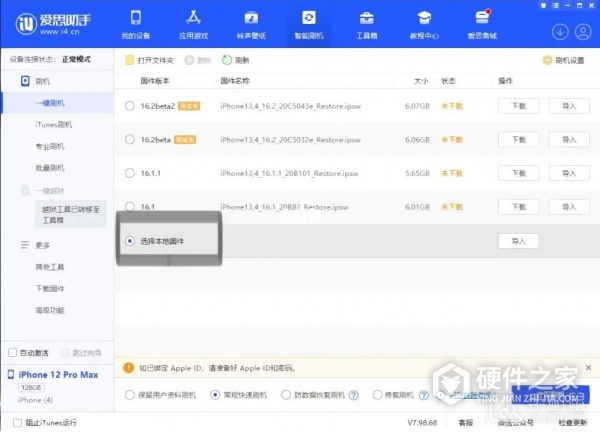
Task: Click the 大小 column header
Action: point(421,81)
